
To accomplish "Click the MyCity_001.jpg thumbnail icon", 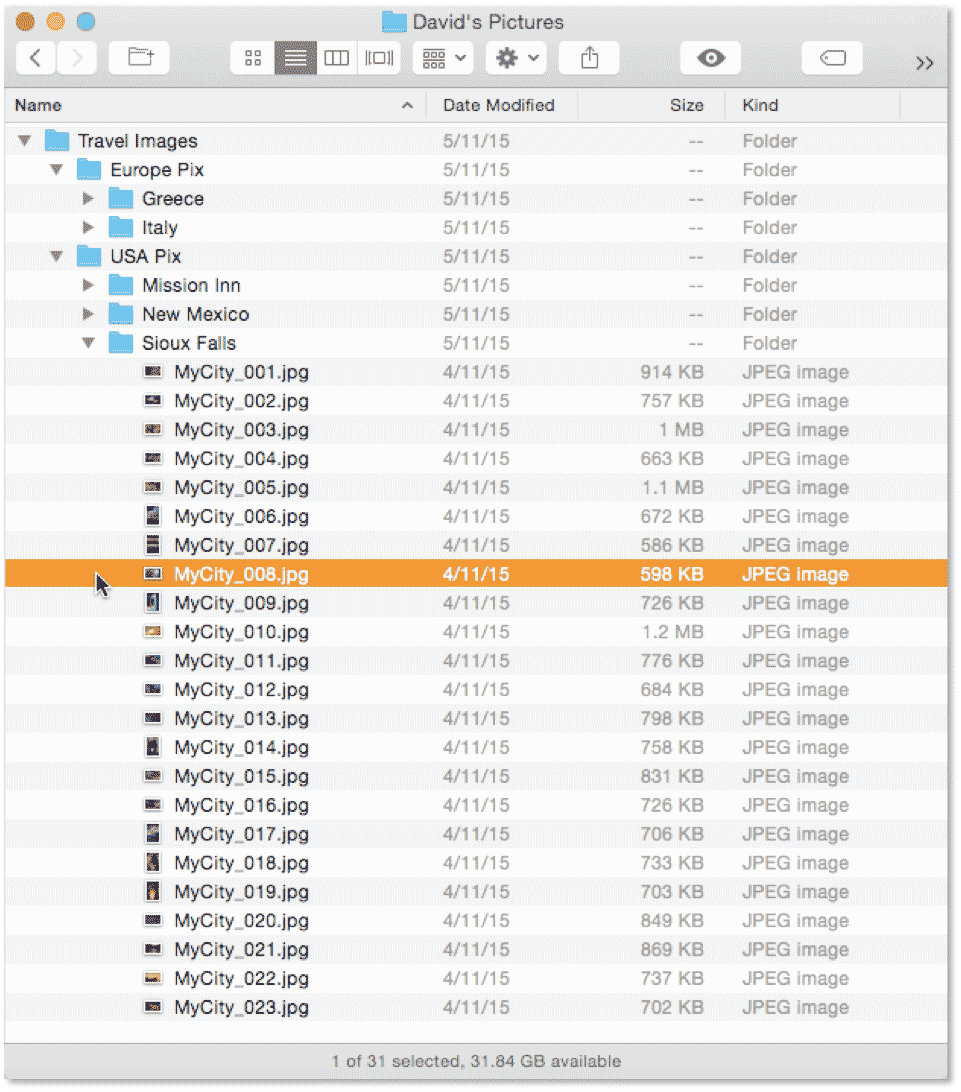I will tap(153, 372).
